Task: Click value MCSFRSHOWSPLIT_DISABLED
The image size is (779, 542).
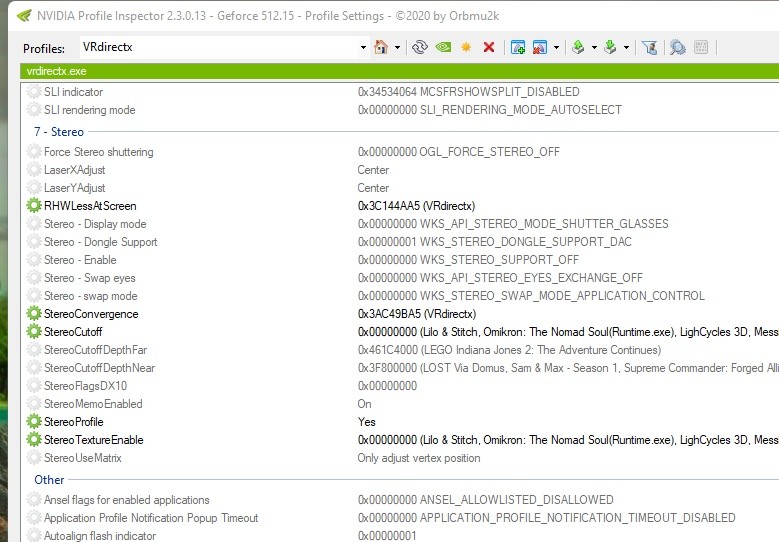Action: pos(500,92)
